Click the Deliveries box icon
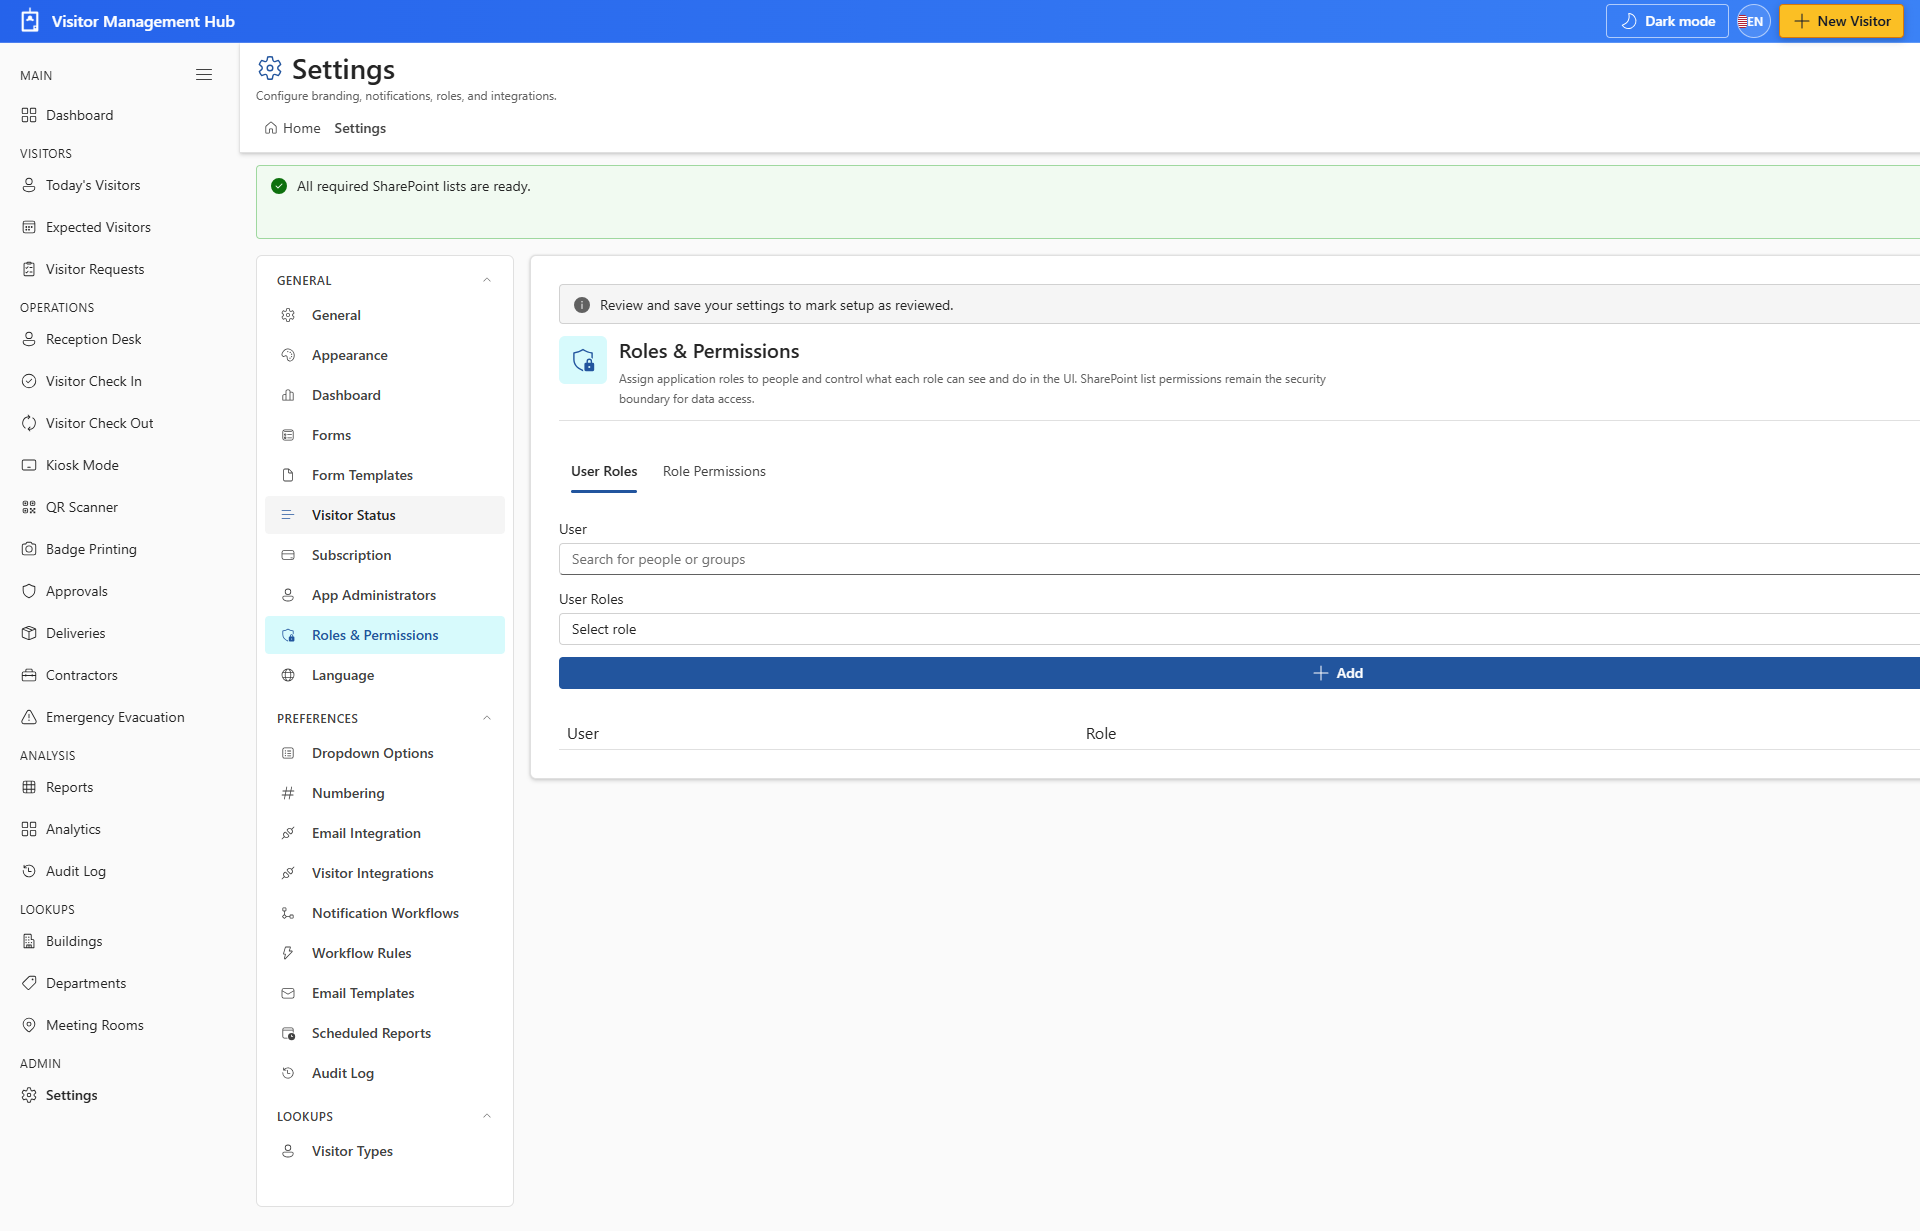 [x=29, y=633]
